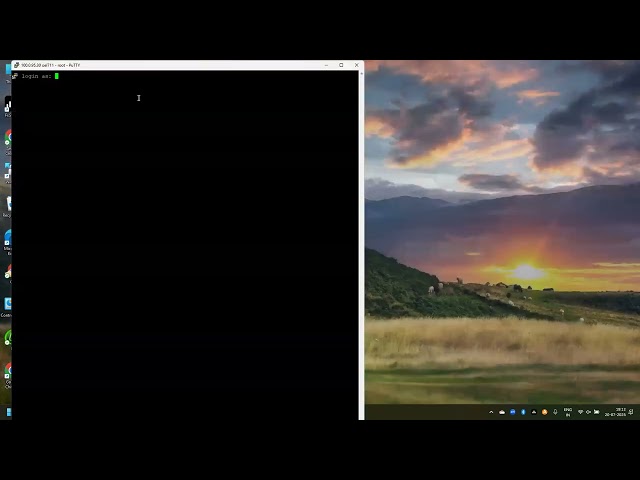The image size is (640, 480).
Task: Open the Bluetooth tray icon
Action: pos(523,412)
